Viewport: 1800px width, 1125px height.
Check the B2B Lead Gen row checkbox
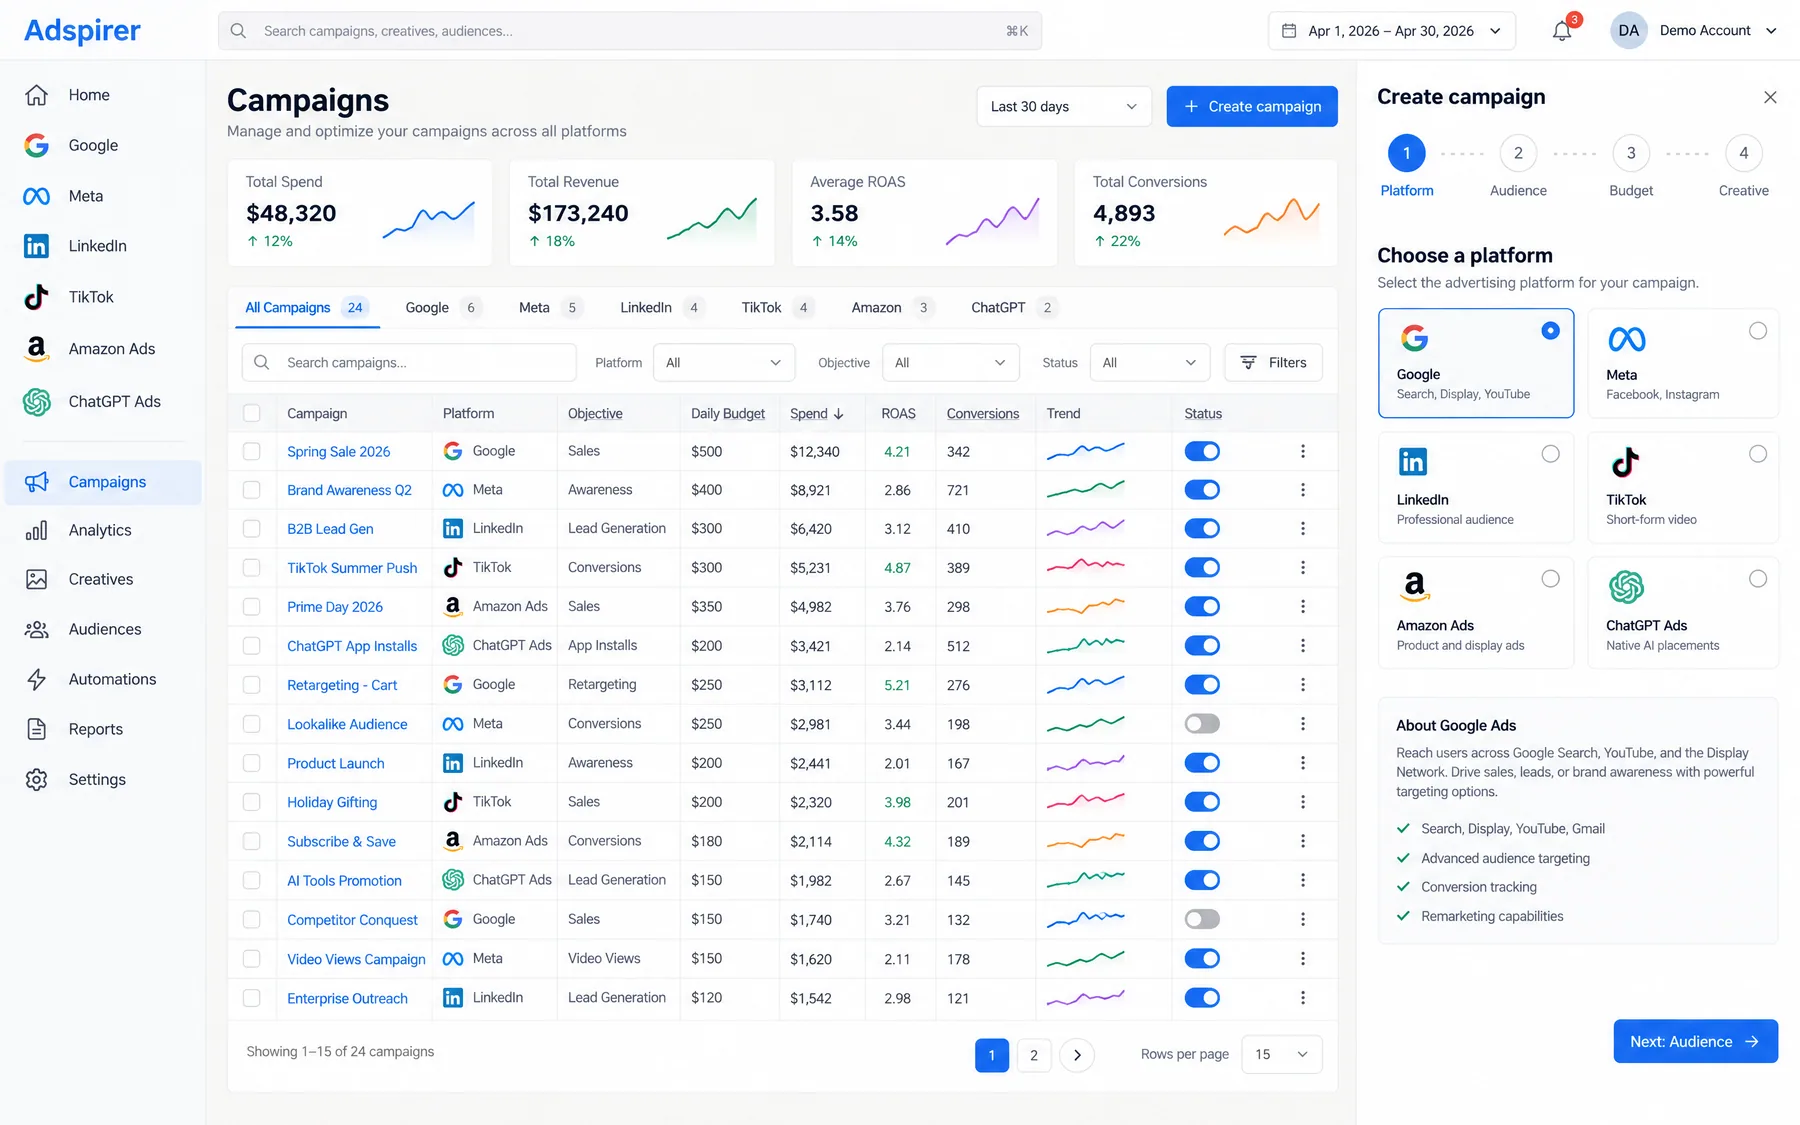252,529
